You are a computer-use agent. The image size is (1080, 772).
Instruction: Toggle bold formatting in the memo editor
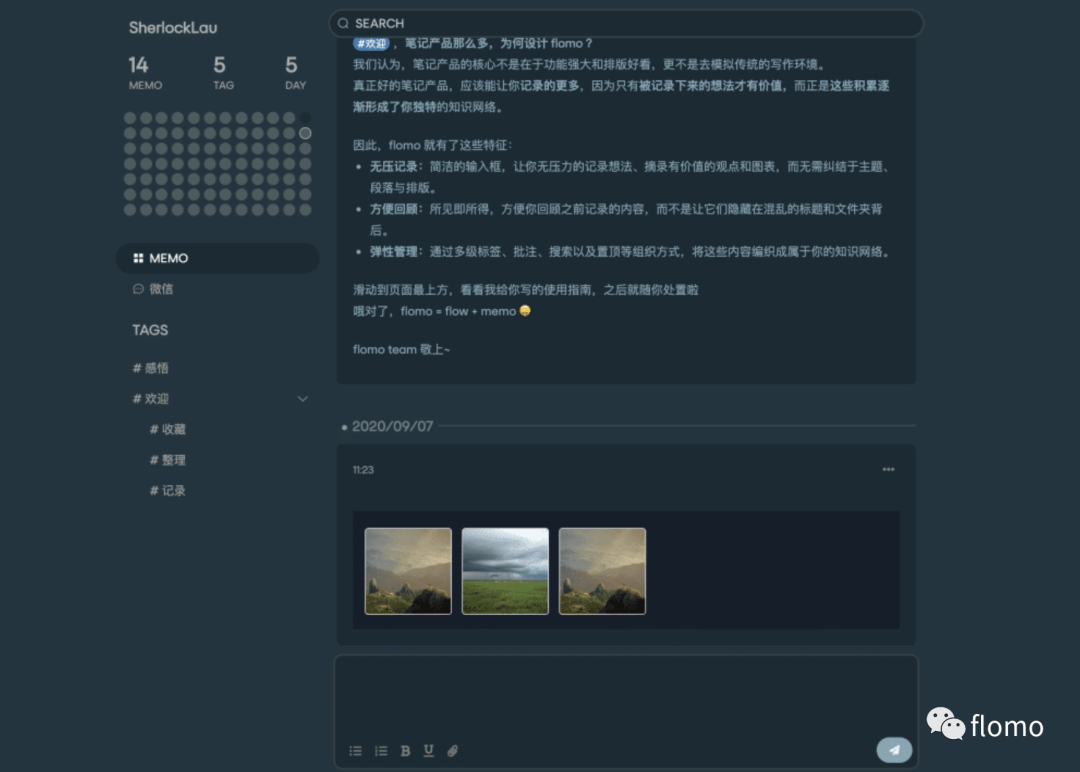coord(405,751)
